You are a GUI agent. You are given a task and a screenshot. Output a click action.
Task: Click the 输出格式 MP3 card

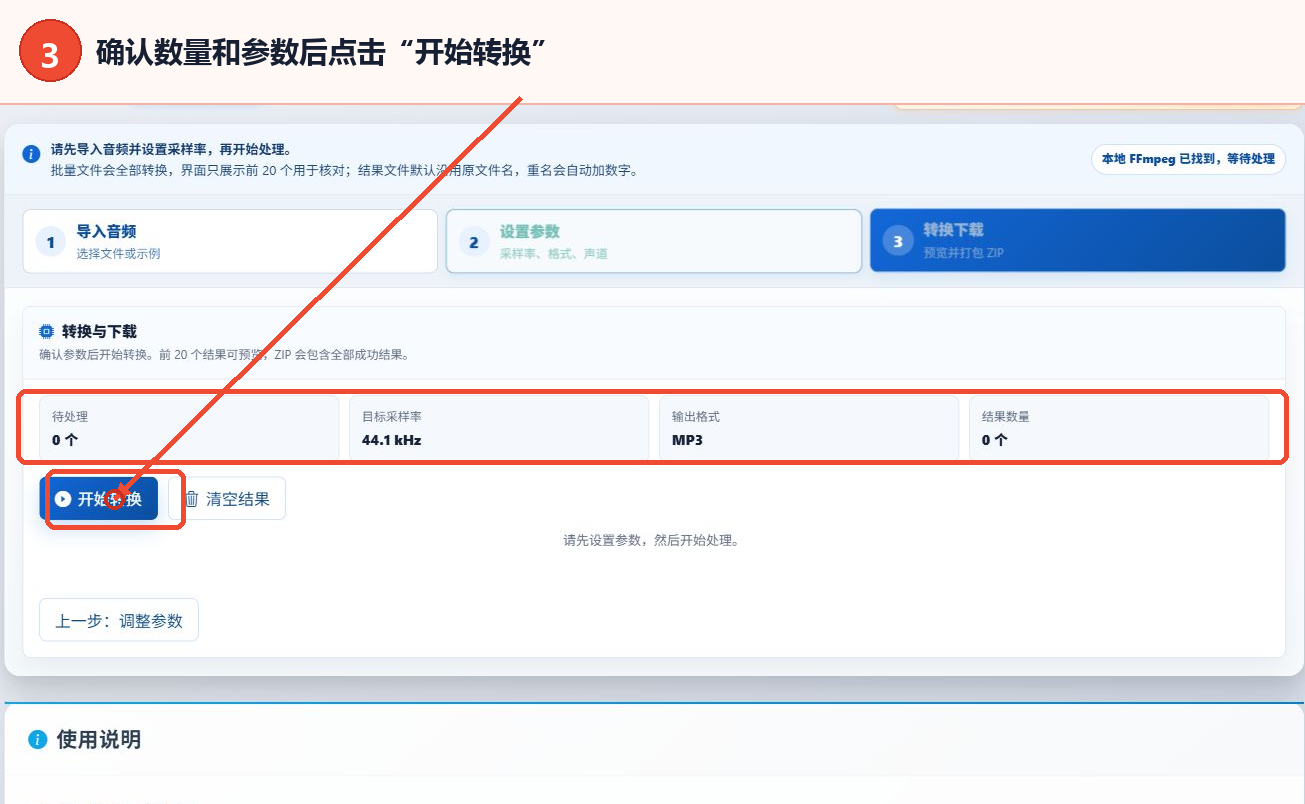click(809, 428)
